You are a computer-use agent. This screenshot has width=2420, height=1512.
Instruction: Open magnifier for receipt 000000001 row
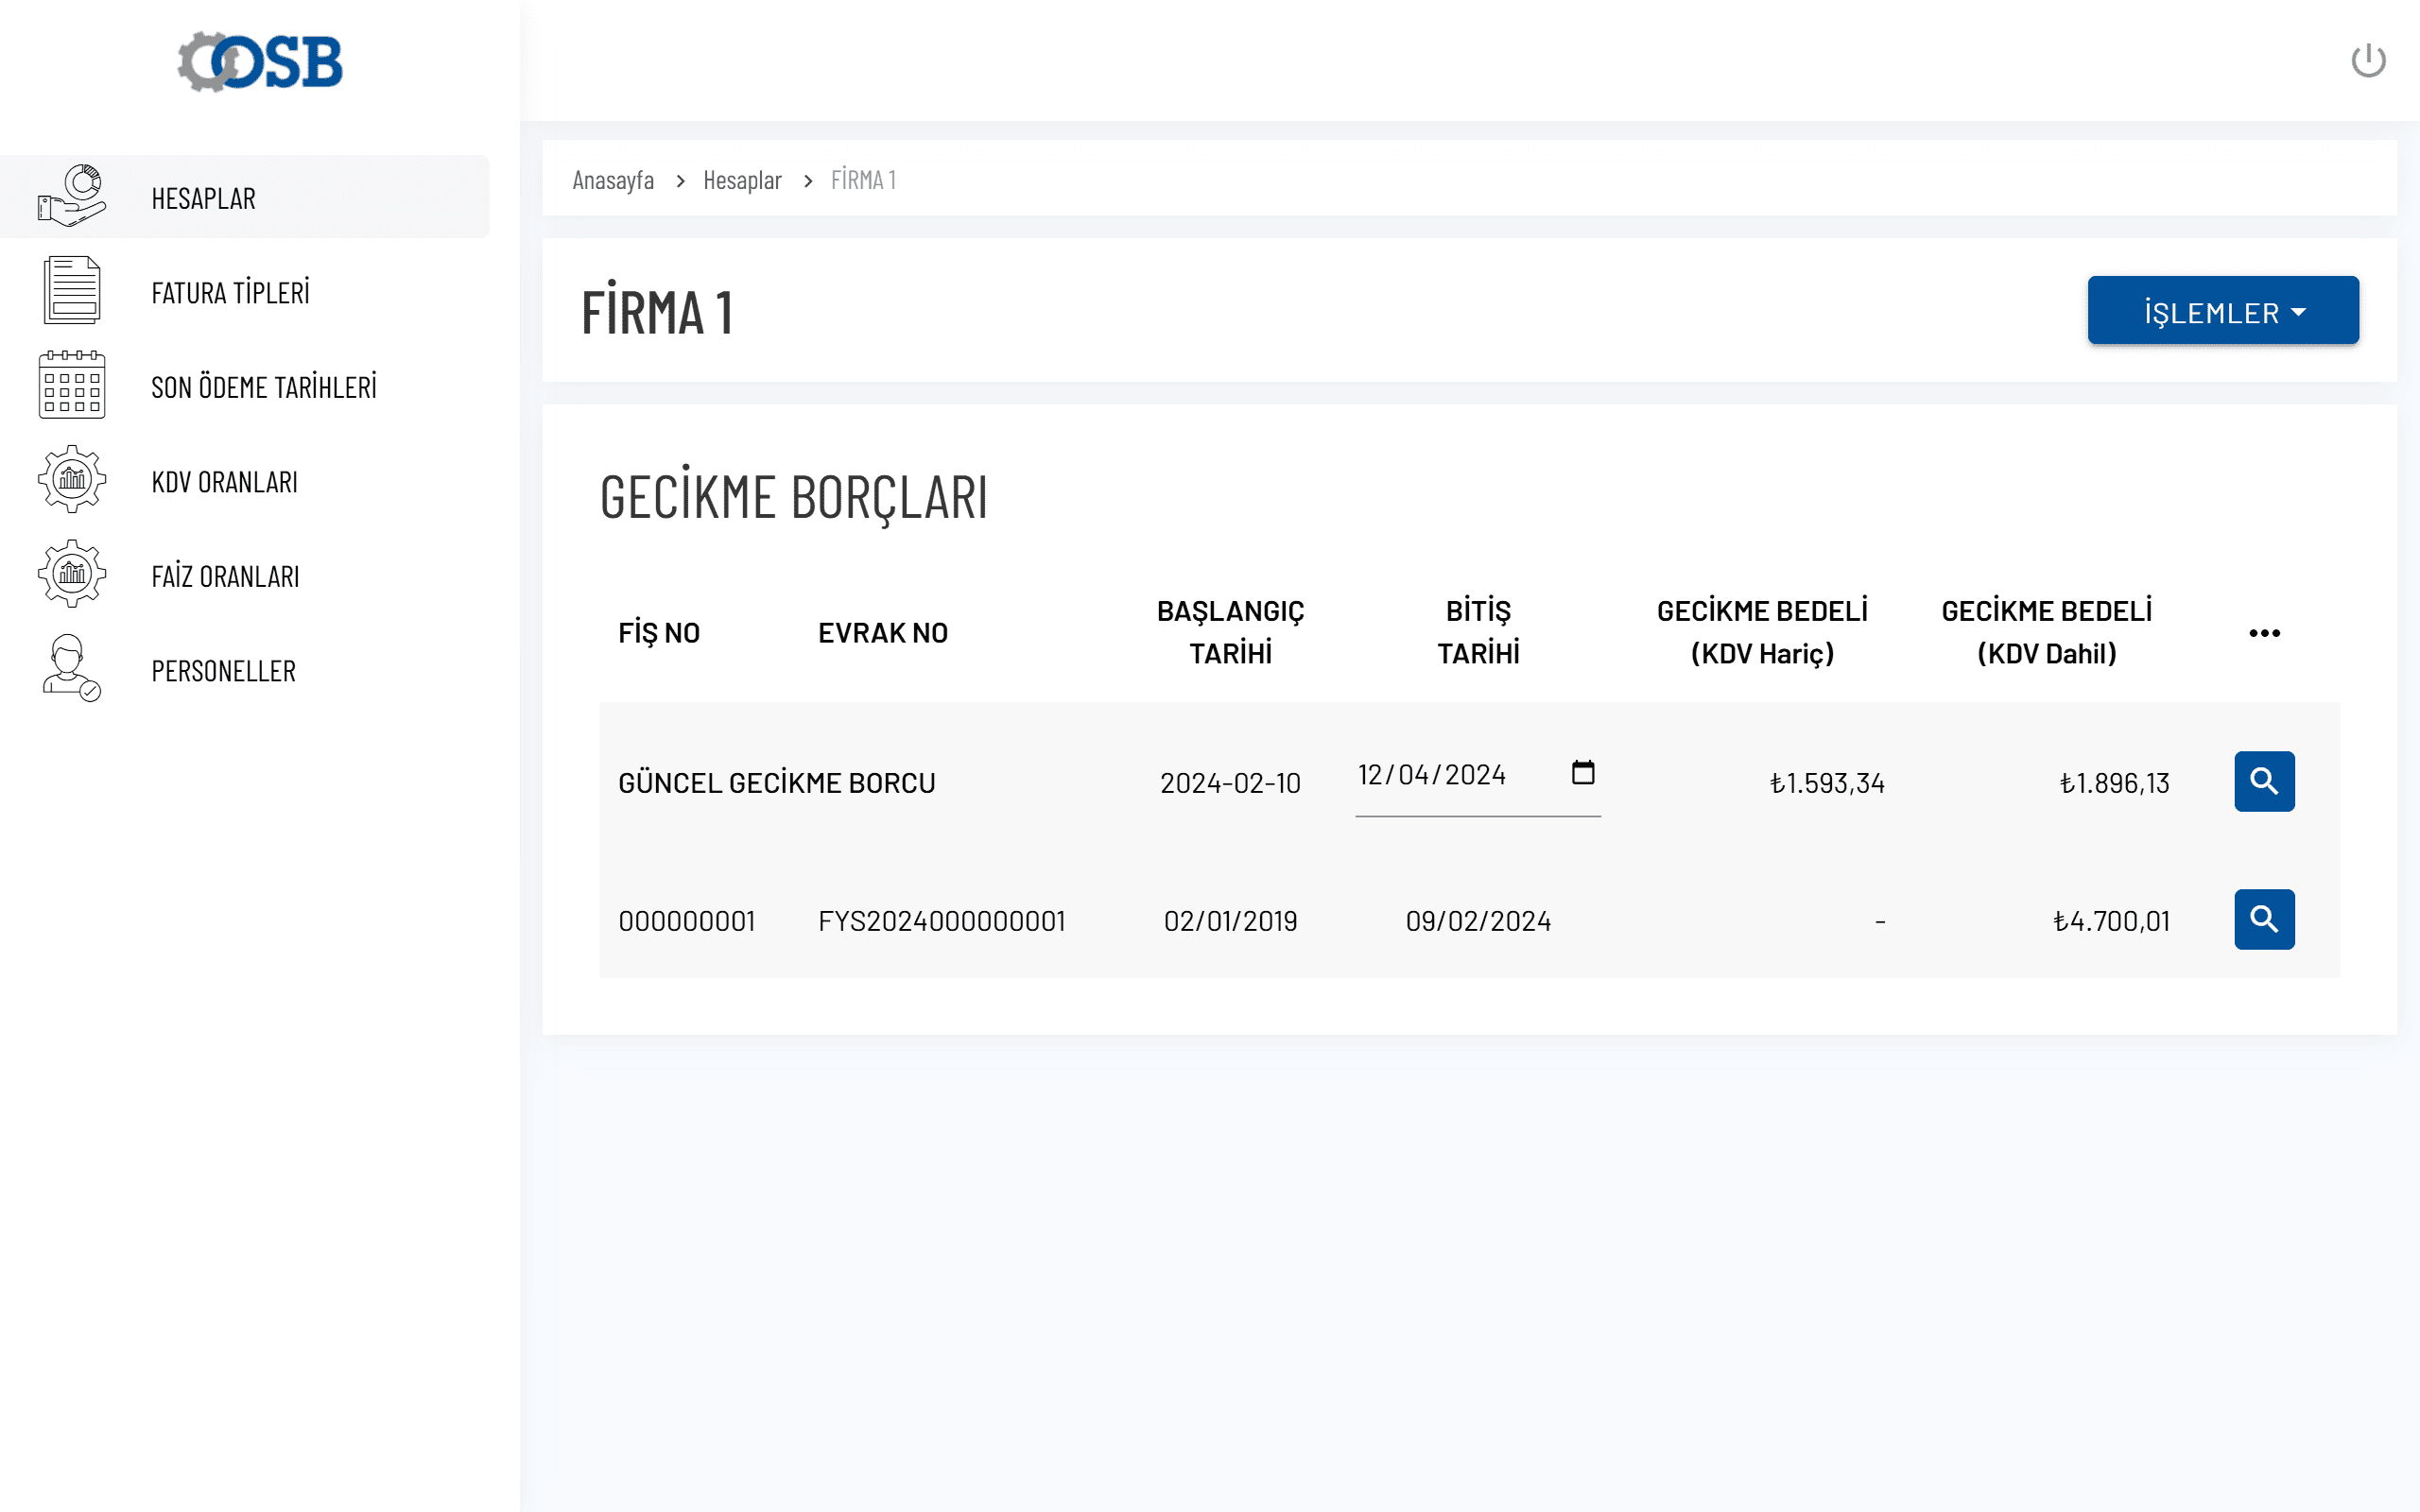pyautogui.click(x=2263, y=919)
